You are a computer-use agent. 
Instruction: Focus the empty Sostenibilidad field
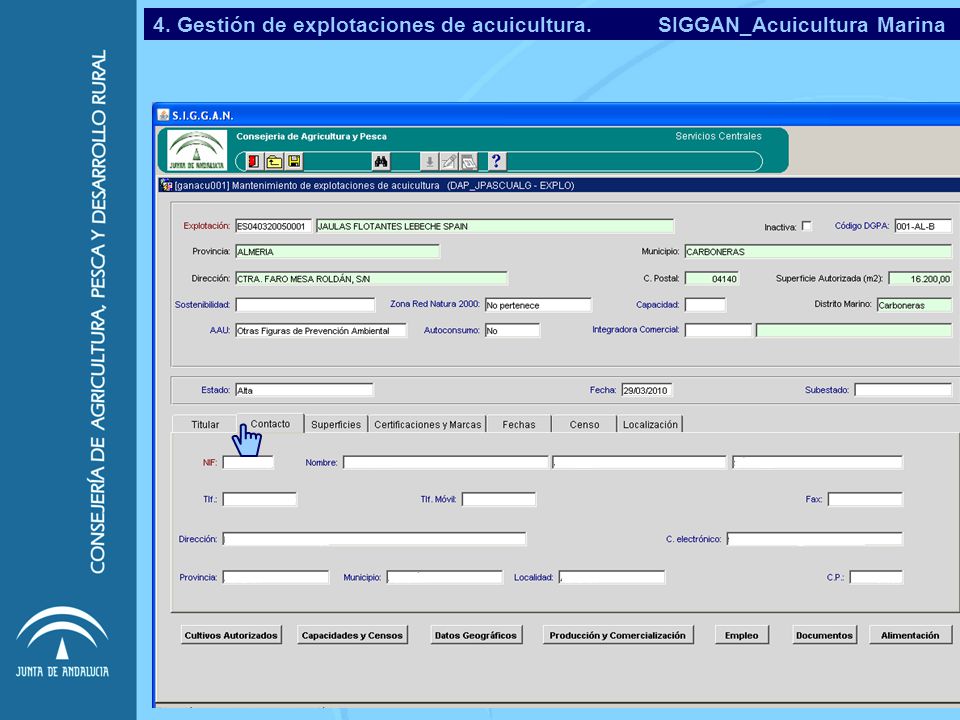coord(305,305)
